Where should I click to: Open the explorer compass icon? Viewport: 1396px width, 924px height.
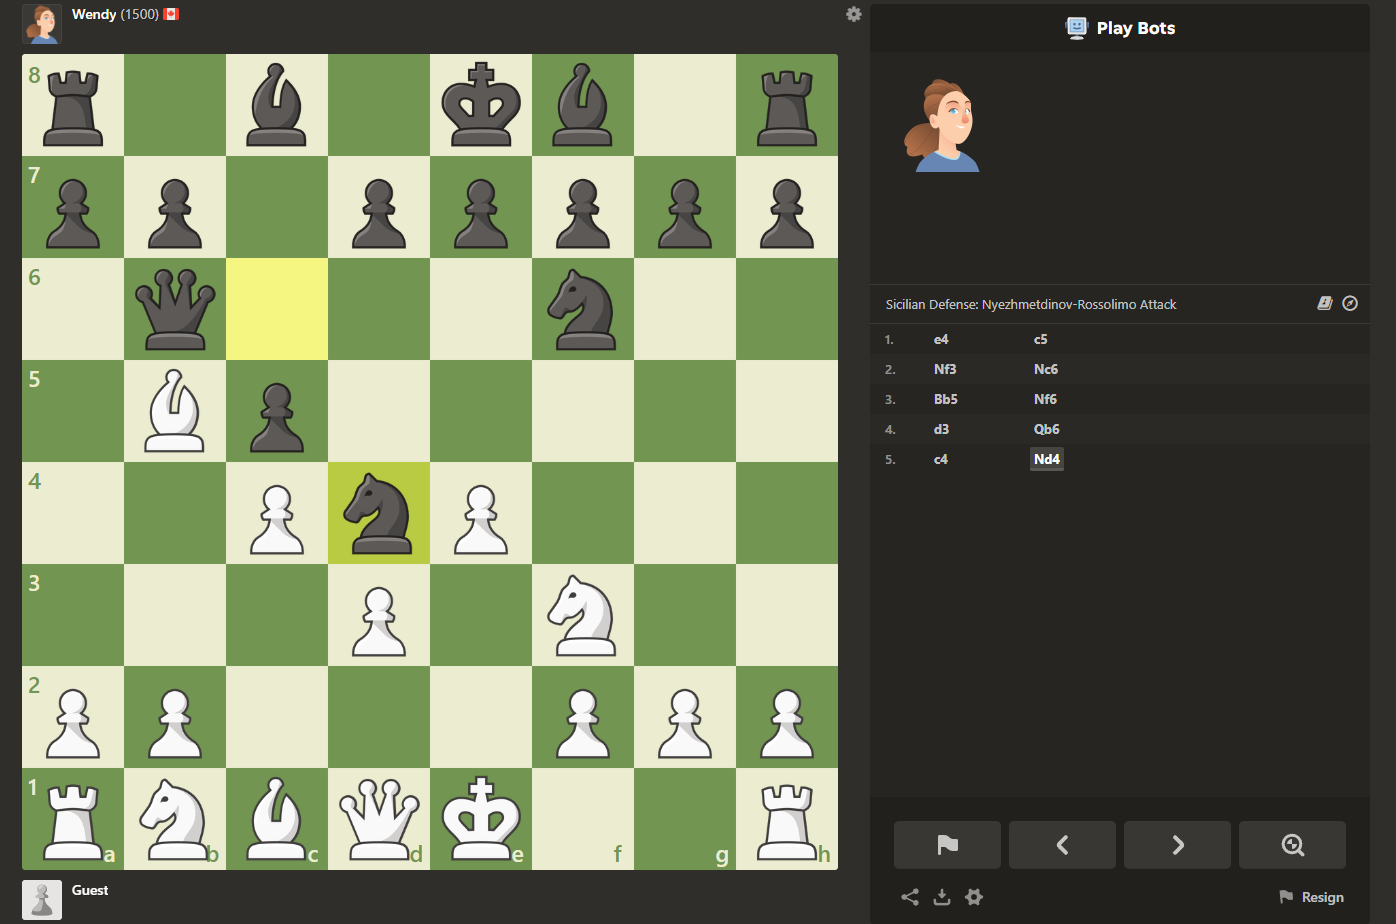pyautogui.click(x=1350, y=303)
